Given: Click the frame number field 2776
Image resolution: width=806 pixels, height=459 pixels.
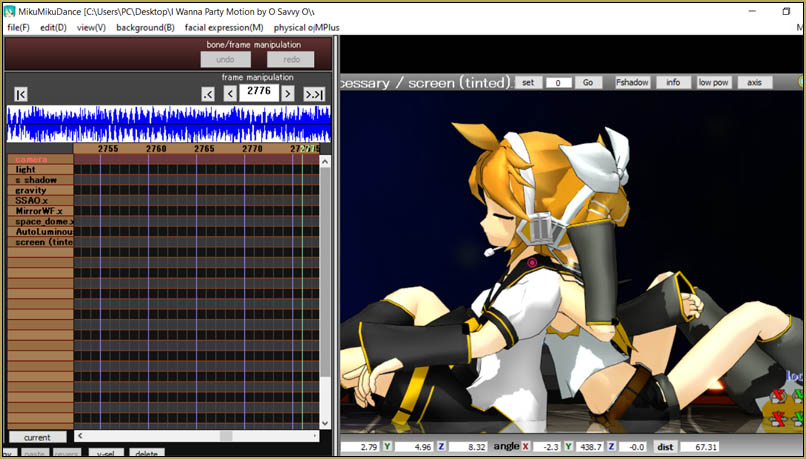Looking at the screenshot, I should [x=259, y=93].
